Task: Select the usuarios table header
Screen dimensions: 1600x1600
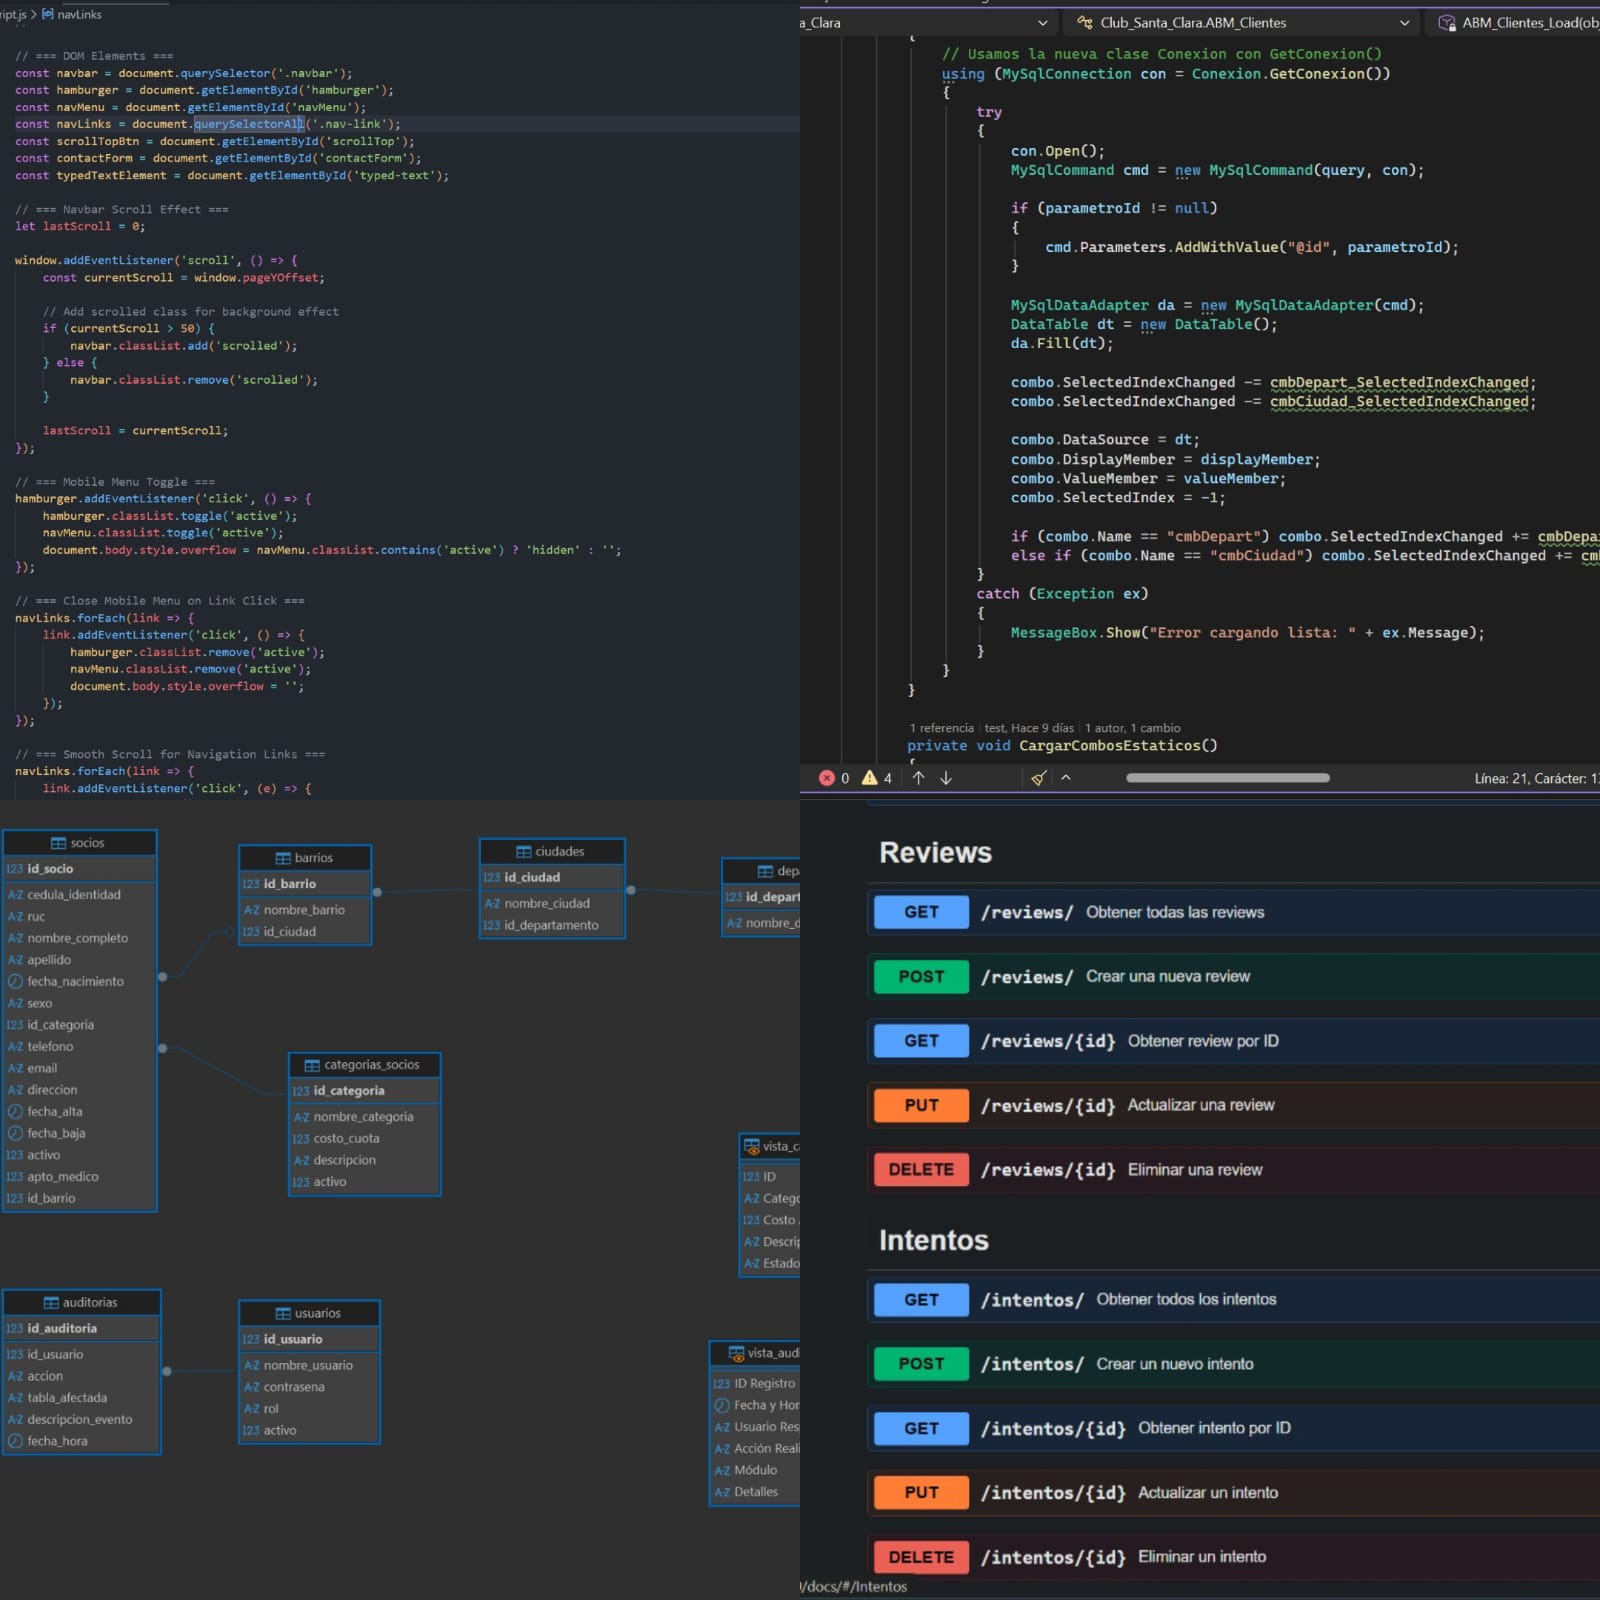Action: [x=309, y=1313]
